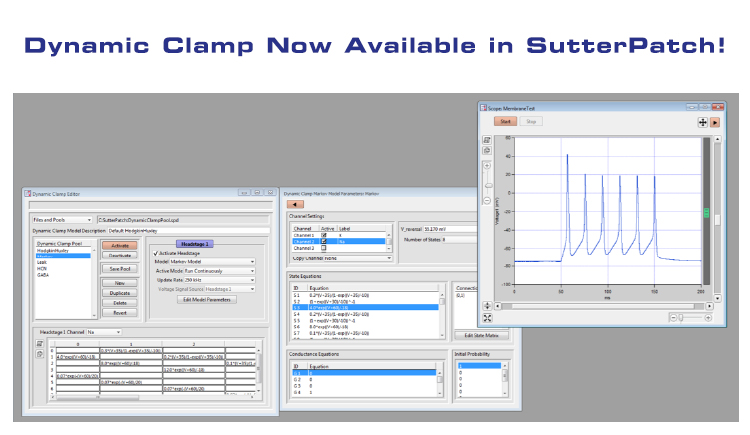The image size is (750, 435).
Task: Click the Scope window title icon
Action: coord(483,108)
